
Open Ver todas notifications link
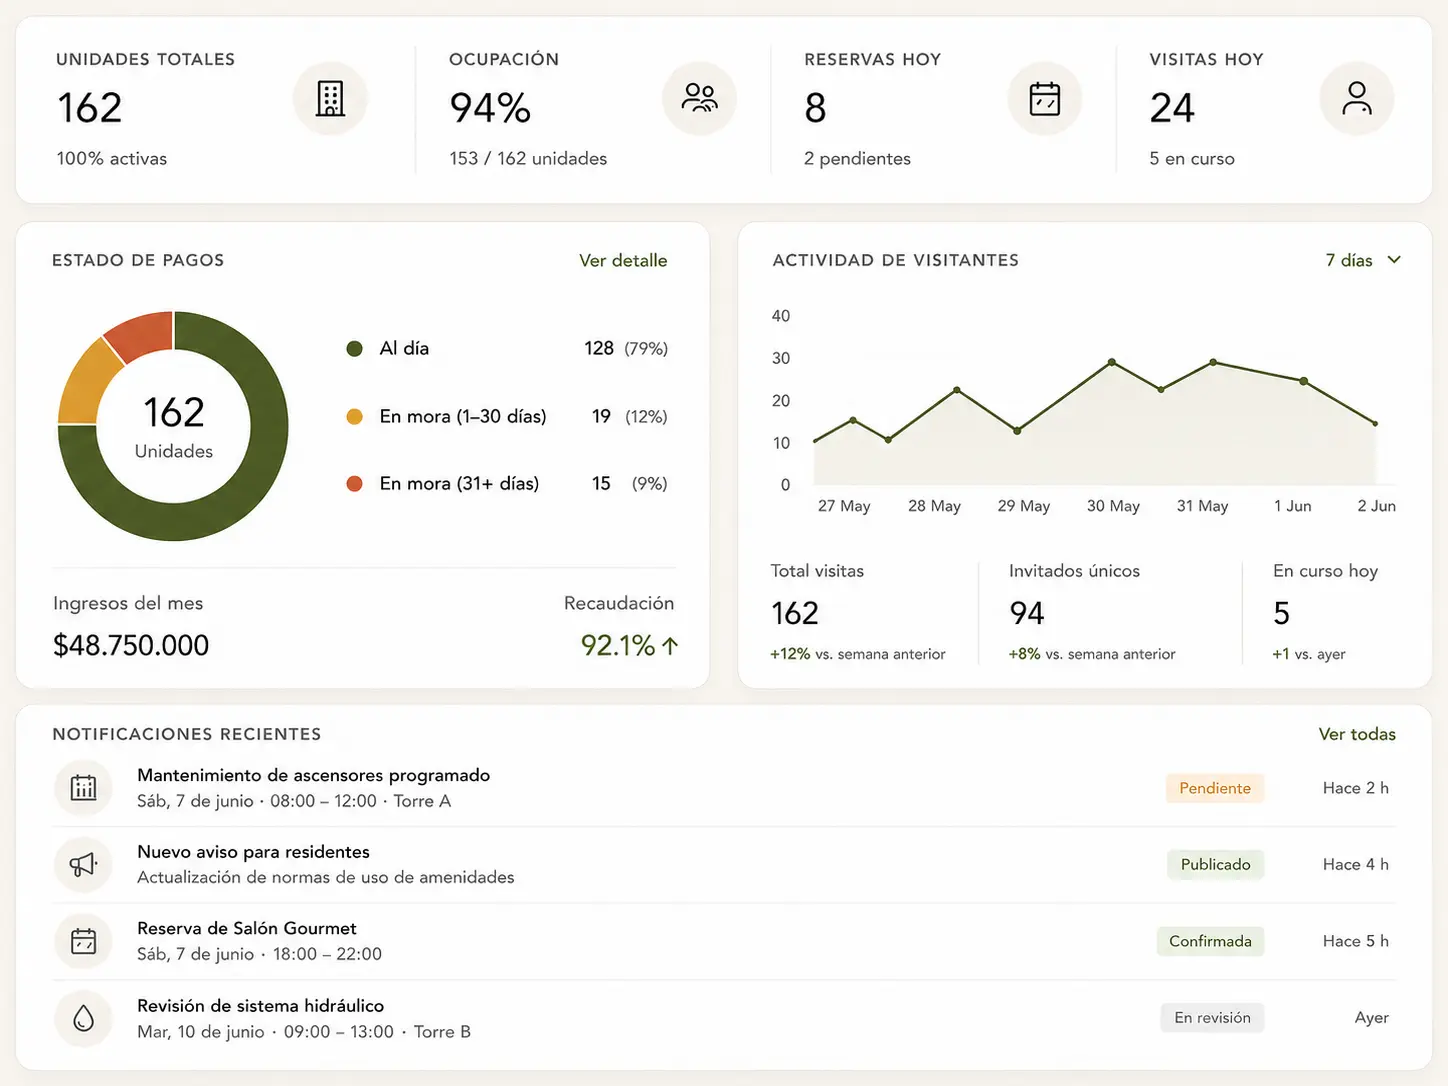click(1357, 734)
